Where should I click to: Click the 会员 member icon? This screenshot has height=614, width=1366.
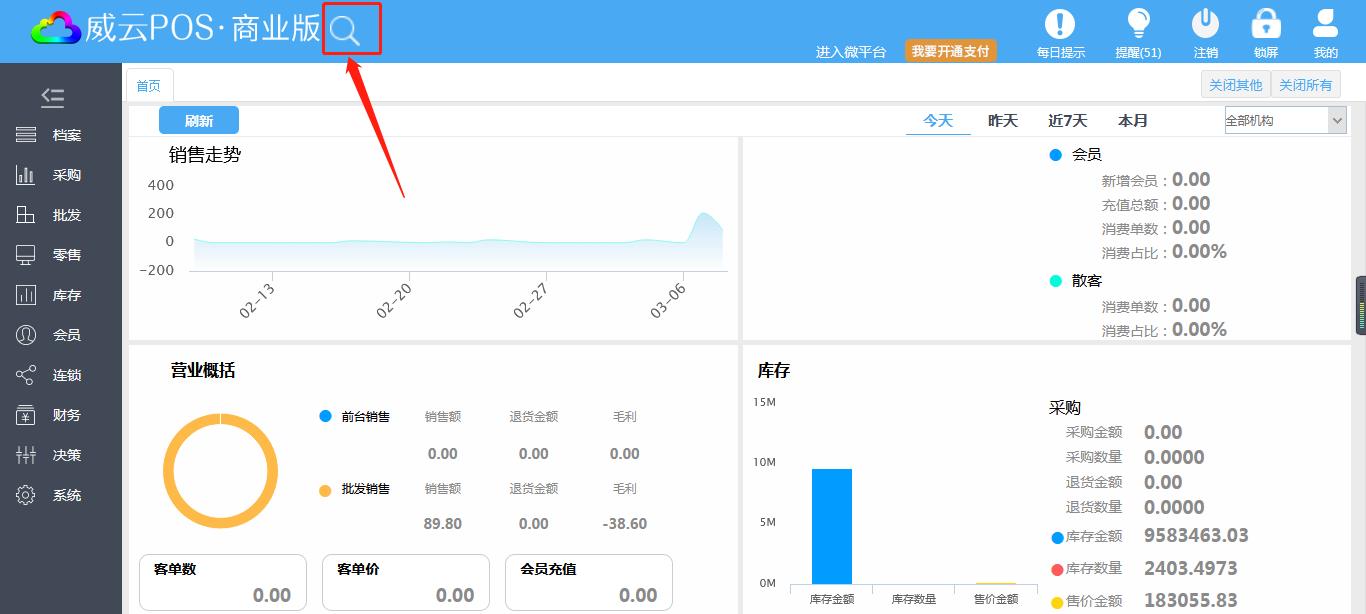(x=26, y=335)
